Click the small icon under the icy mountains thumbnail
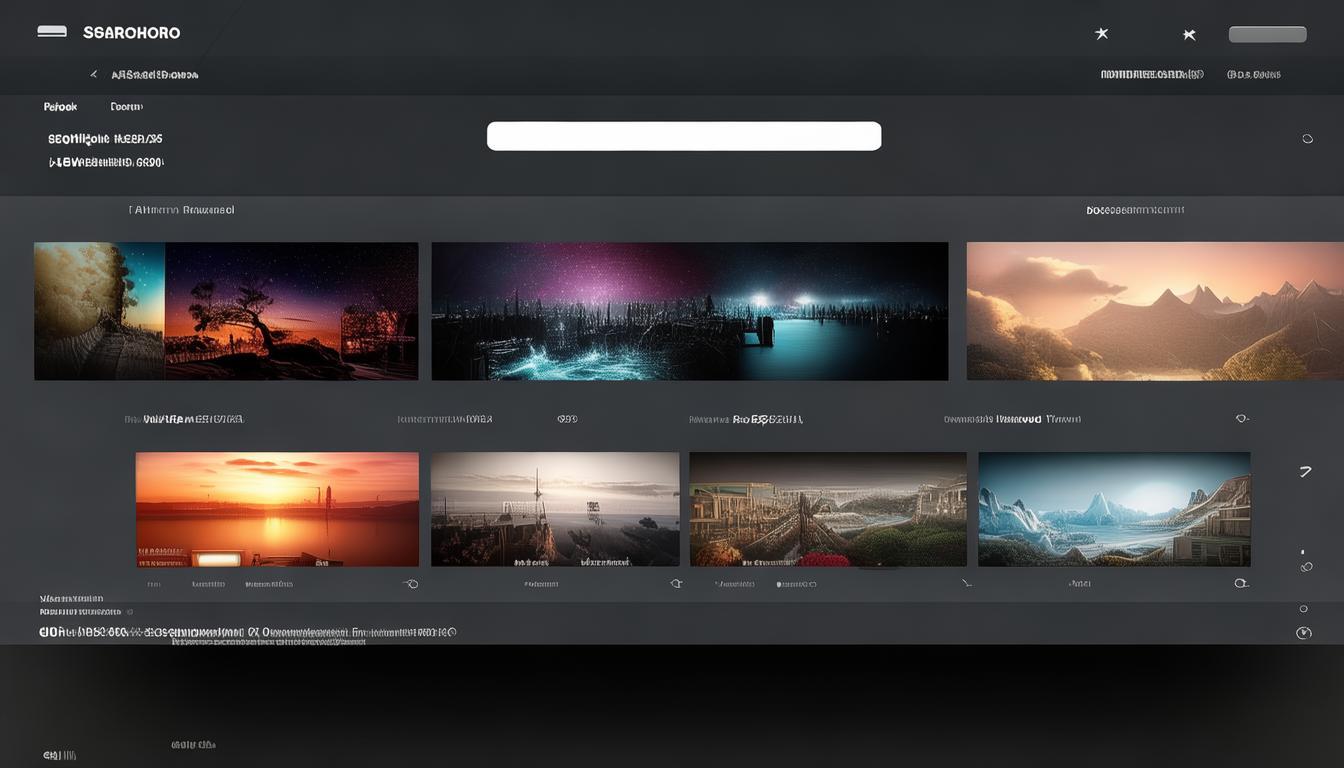 click(x=1240, y=583)
